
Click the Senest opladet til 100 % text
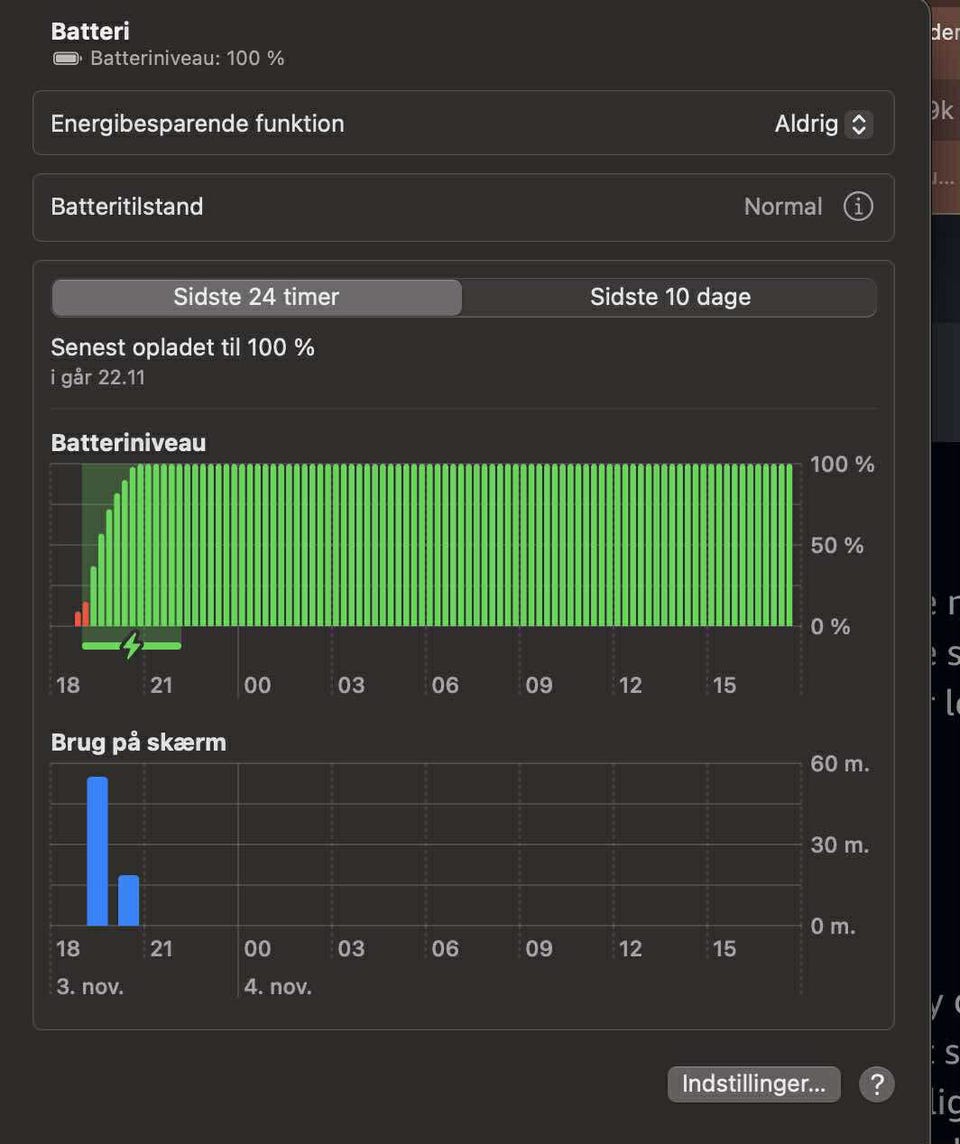point(183,347)
